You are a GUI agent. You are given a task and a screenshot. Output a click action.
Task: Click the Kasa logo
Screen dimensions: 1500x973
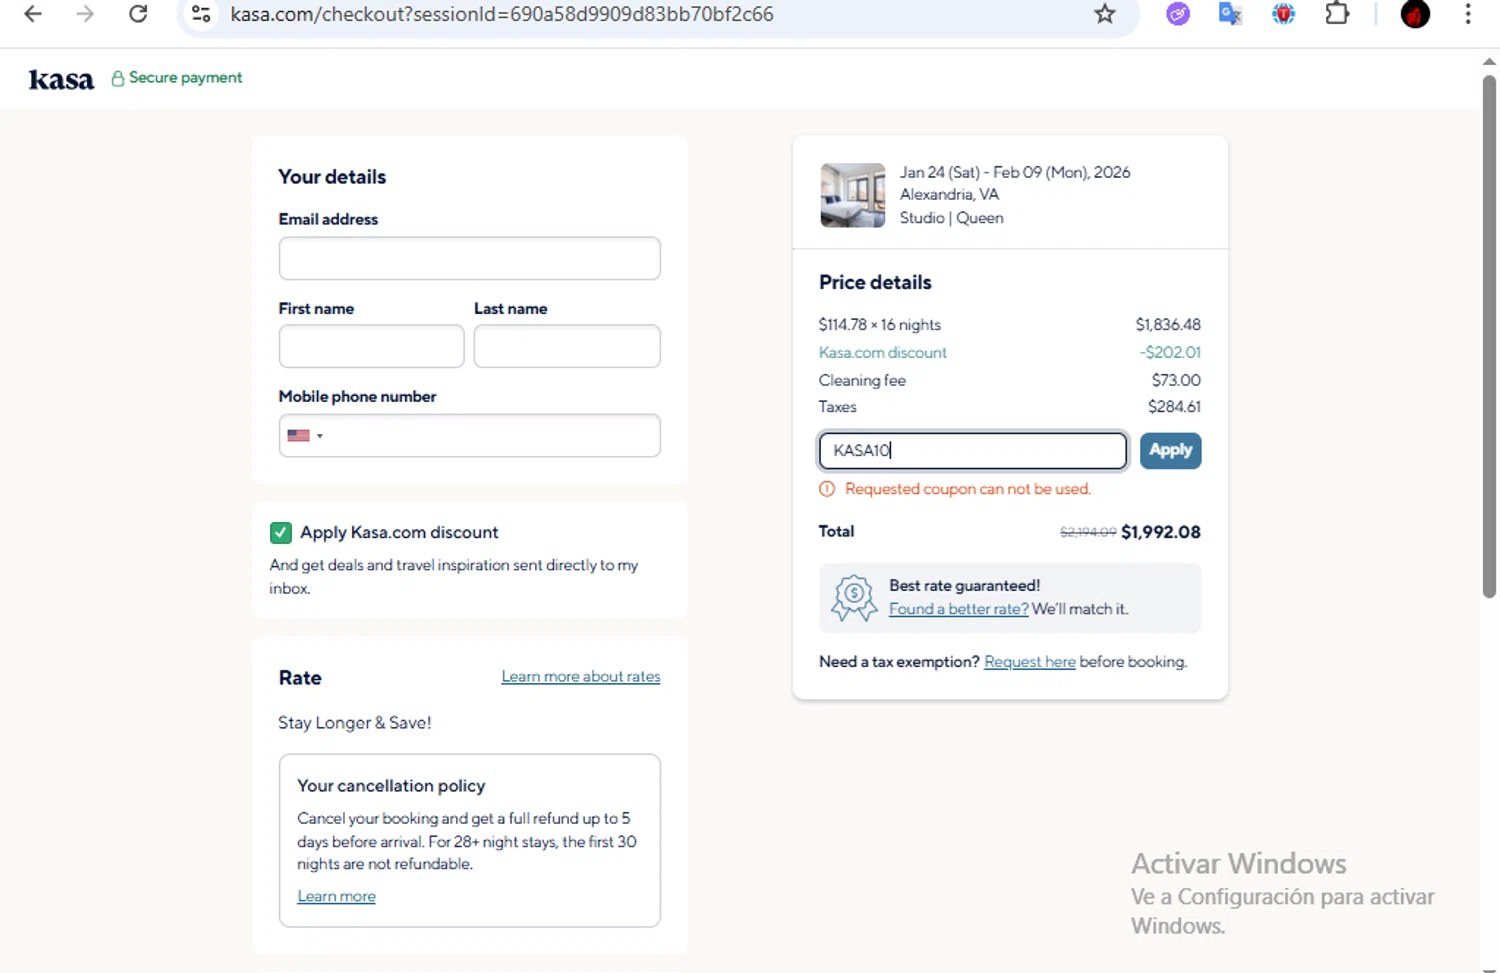click(x=61, y=79)
